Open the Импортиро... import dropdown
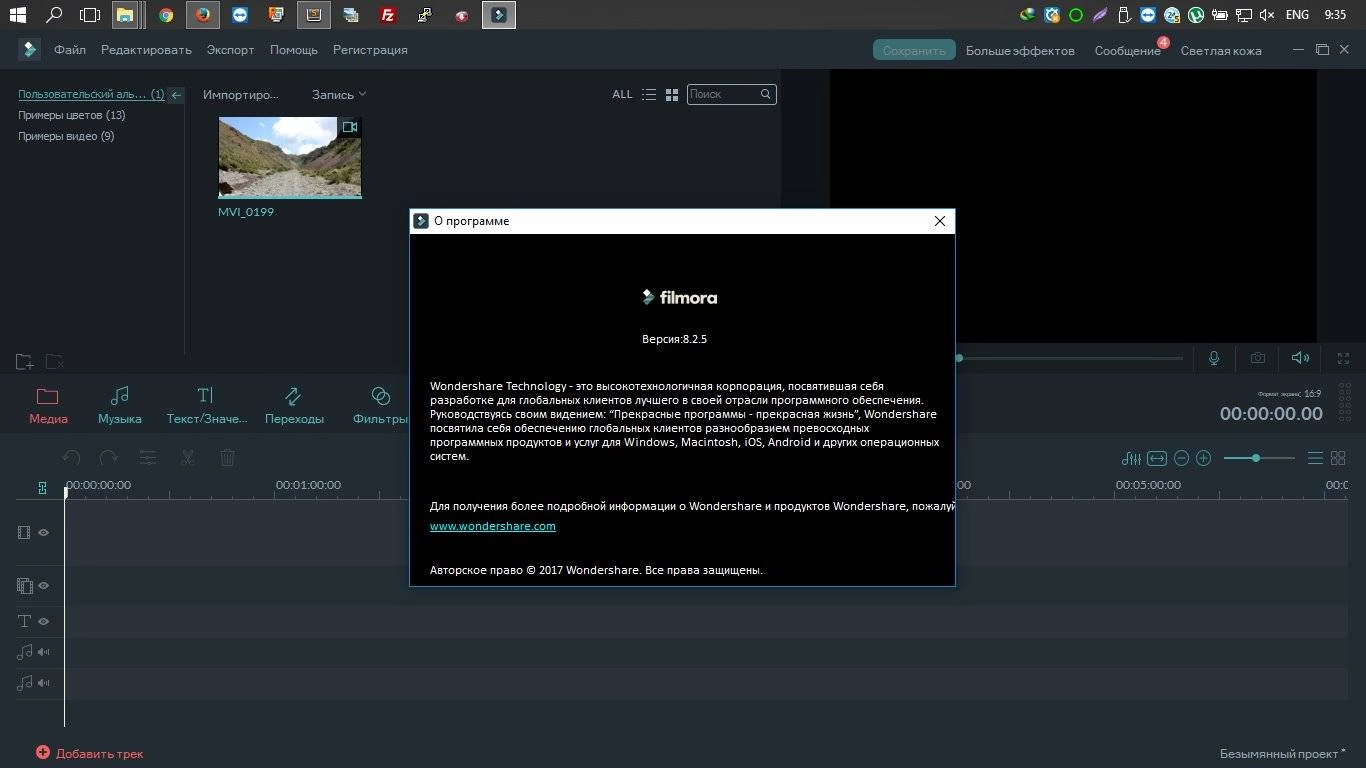This screenshot has height=768, width=1366. click(241, 94)
